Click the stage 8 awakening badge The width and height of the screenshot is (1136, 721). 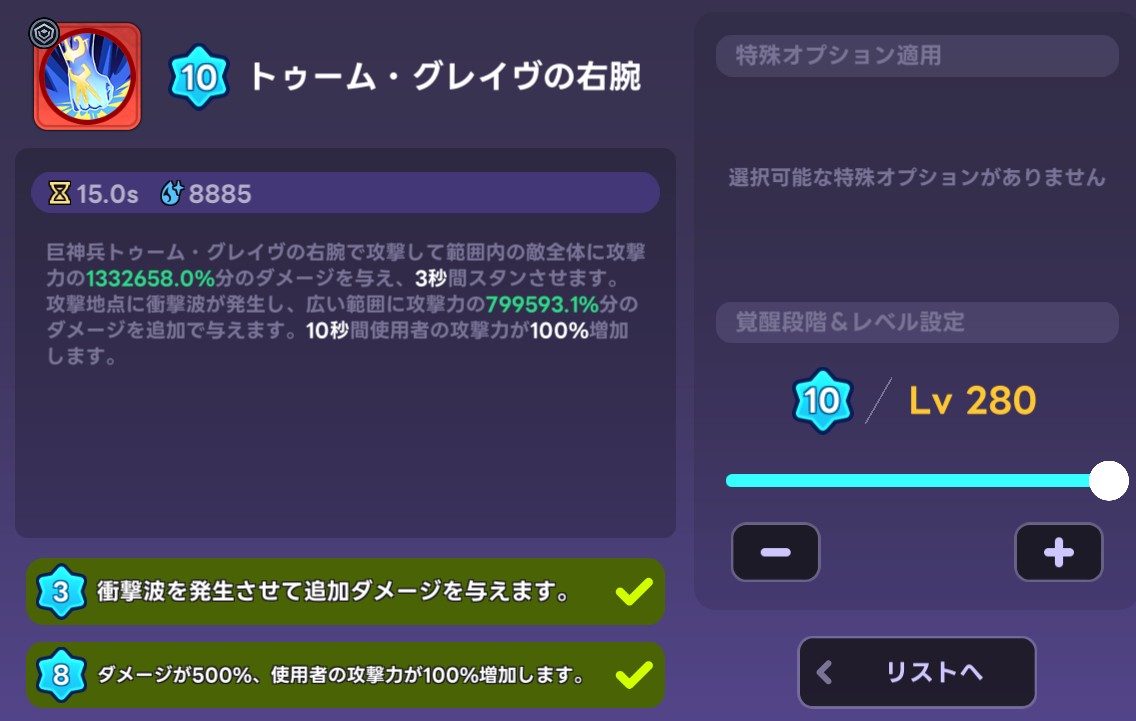(x=61, y=675)
